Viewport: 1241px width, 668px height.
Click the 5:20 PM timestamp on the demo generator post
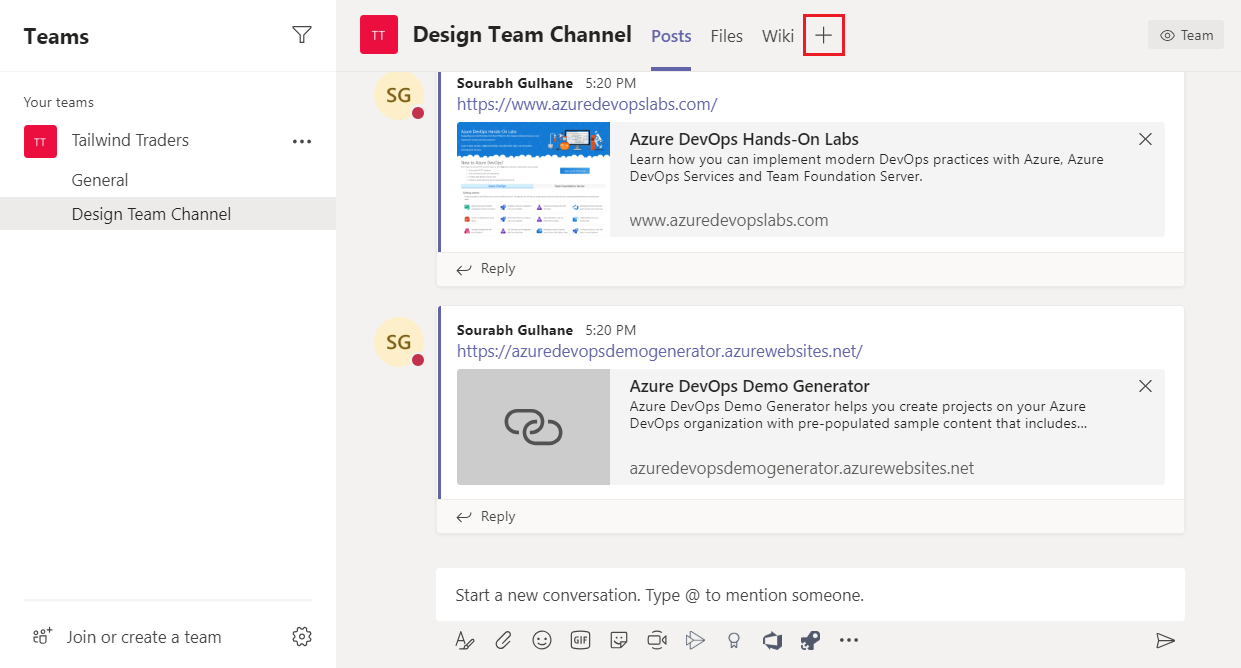611,330
